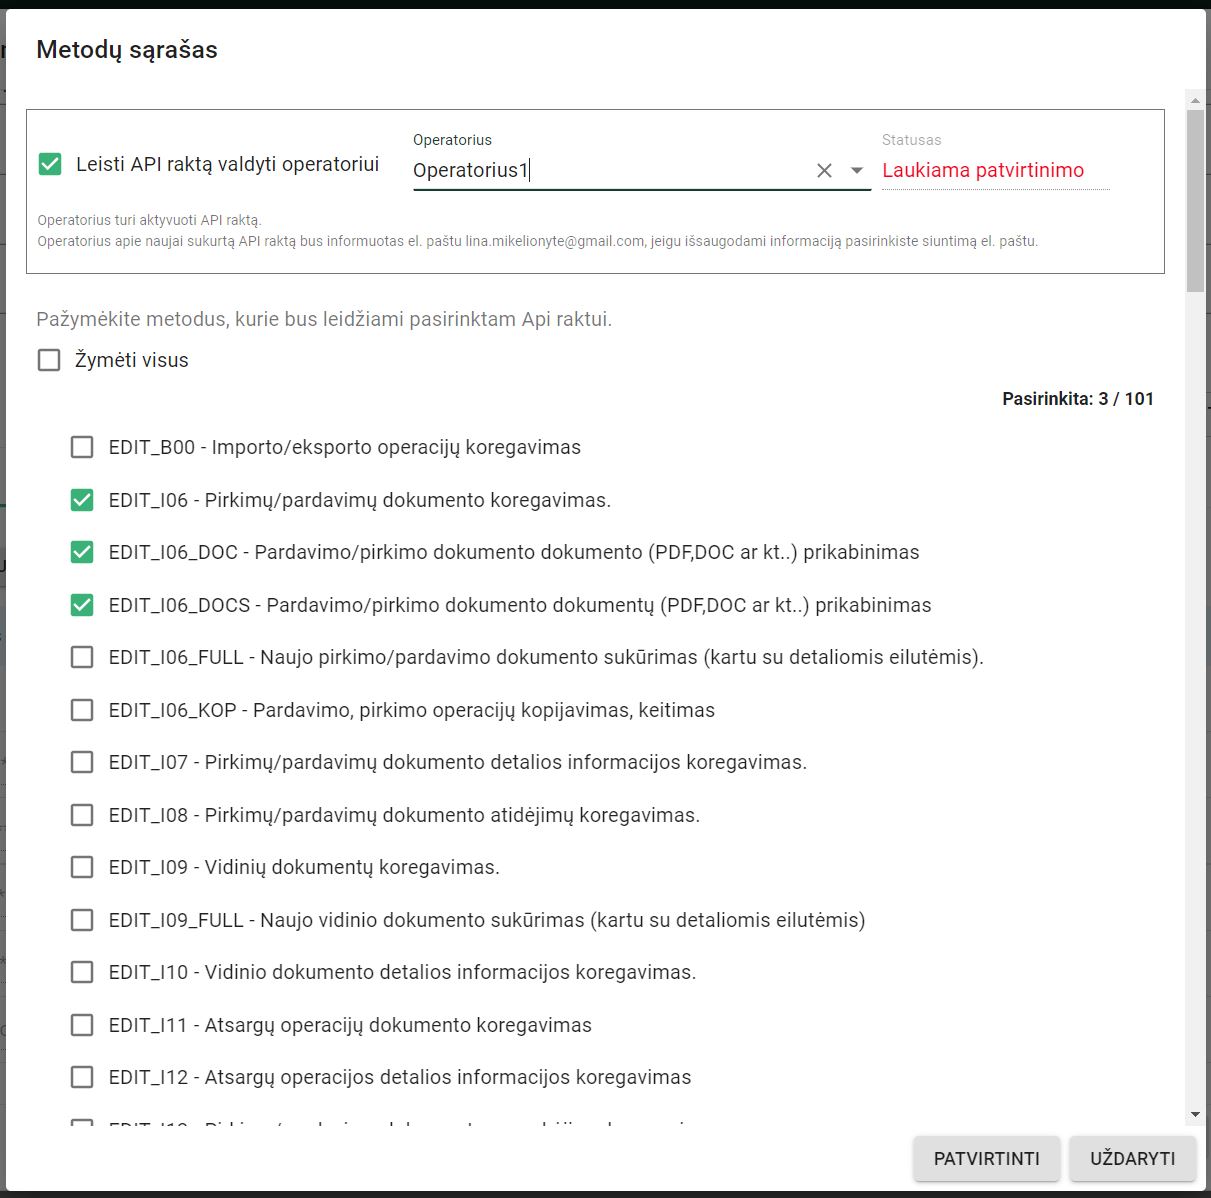Check EDIT_I08 atidėjimų koregavimas
This screenshot has width=1211, height=1198.
82,815
